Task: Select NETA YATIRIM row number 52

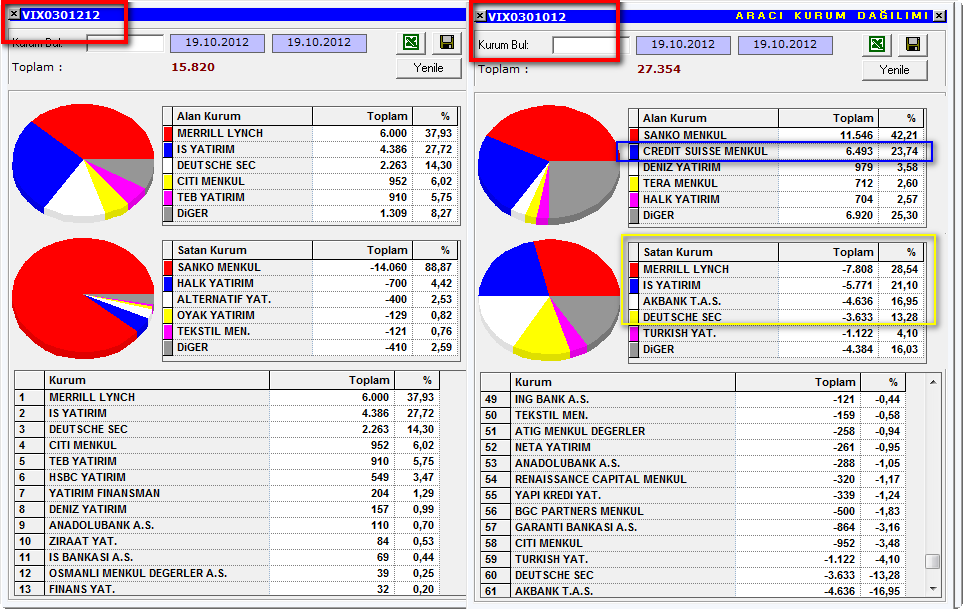Action: (x=693, y=447)
